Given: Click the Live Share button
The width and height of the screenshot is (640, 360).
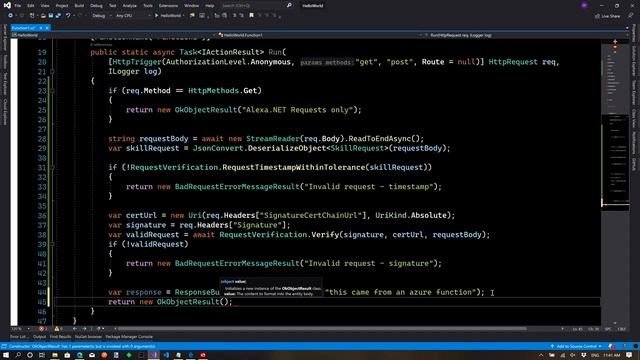Looking at the screenshot, I should point(608,16).
